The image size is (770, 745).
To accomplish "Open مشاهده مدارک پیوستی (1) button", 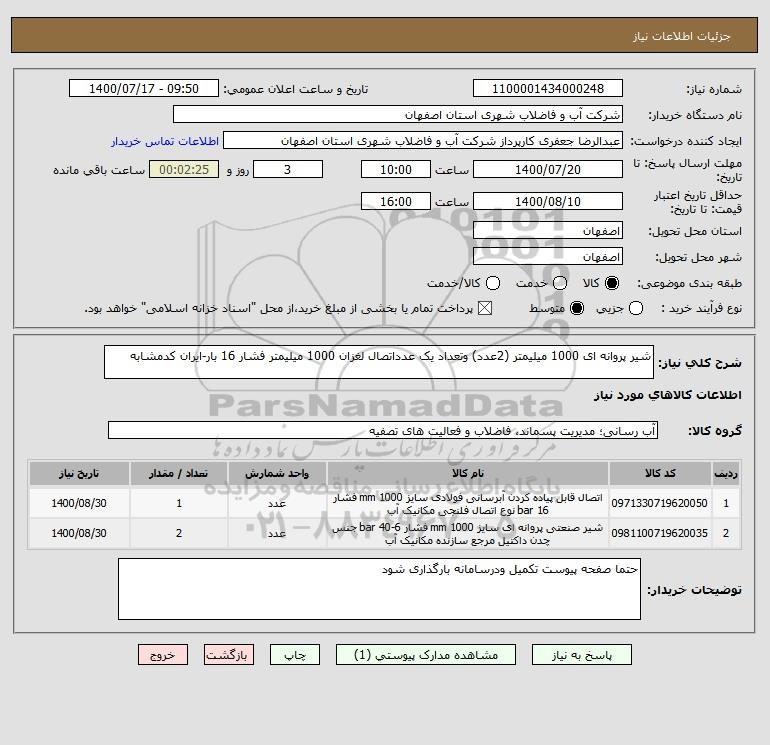I will click(426, 655).
